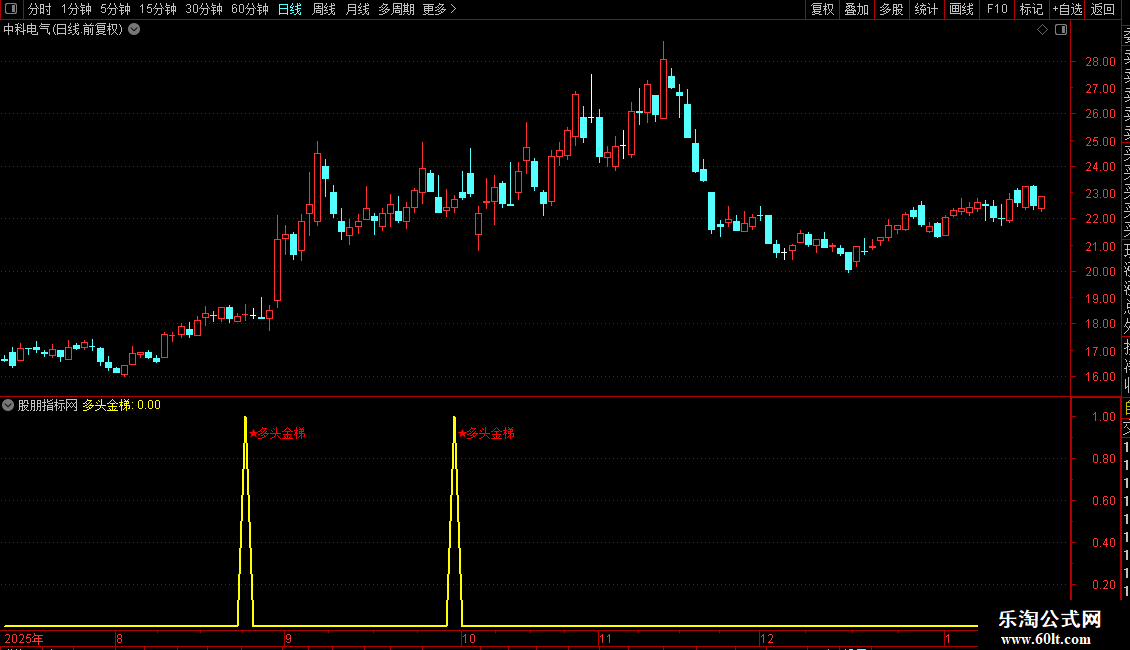Click the second ★多头金梯 signal label
1130x650 pixels.
(x=486, y=433)
